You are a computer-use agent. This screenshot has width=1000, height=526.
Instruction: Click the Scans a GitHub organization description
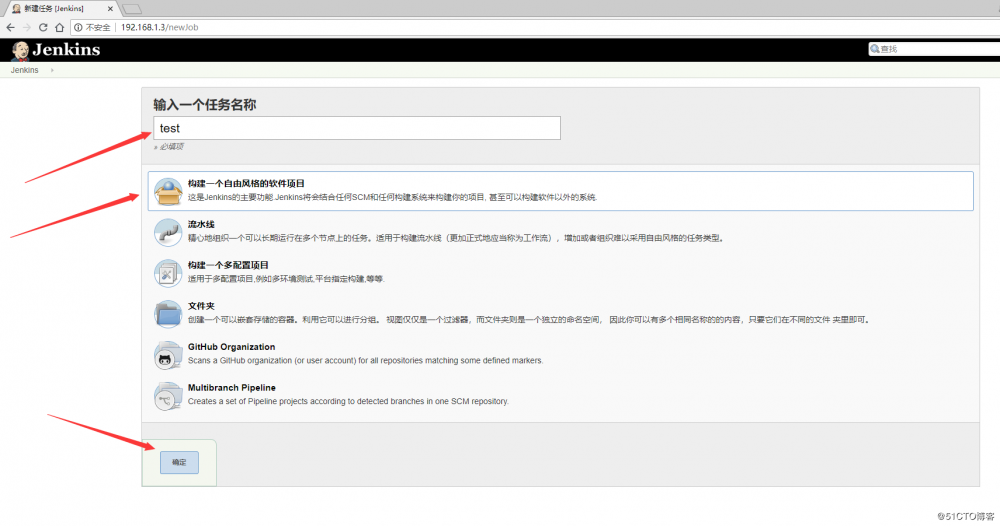[365, 361]
